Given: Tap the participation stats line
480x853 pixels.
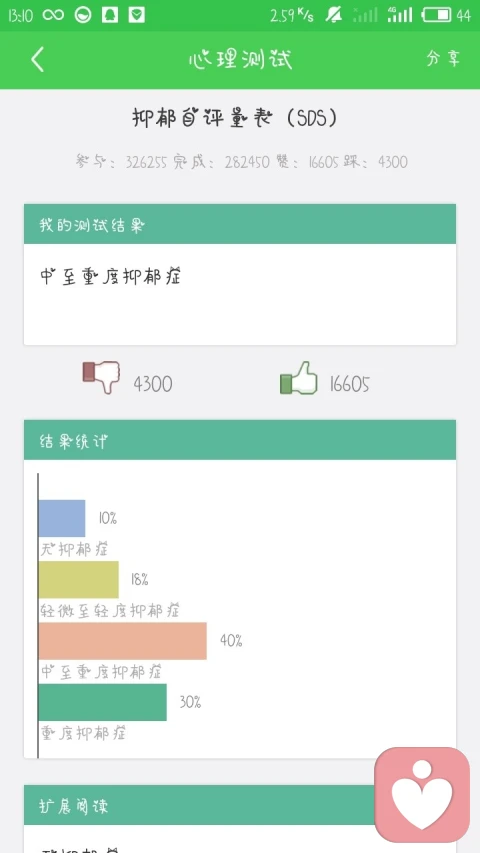Looking at the screenshot, I should [x=242, y=162].
